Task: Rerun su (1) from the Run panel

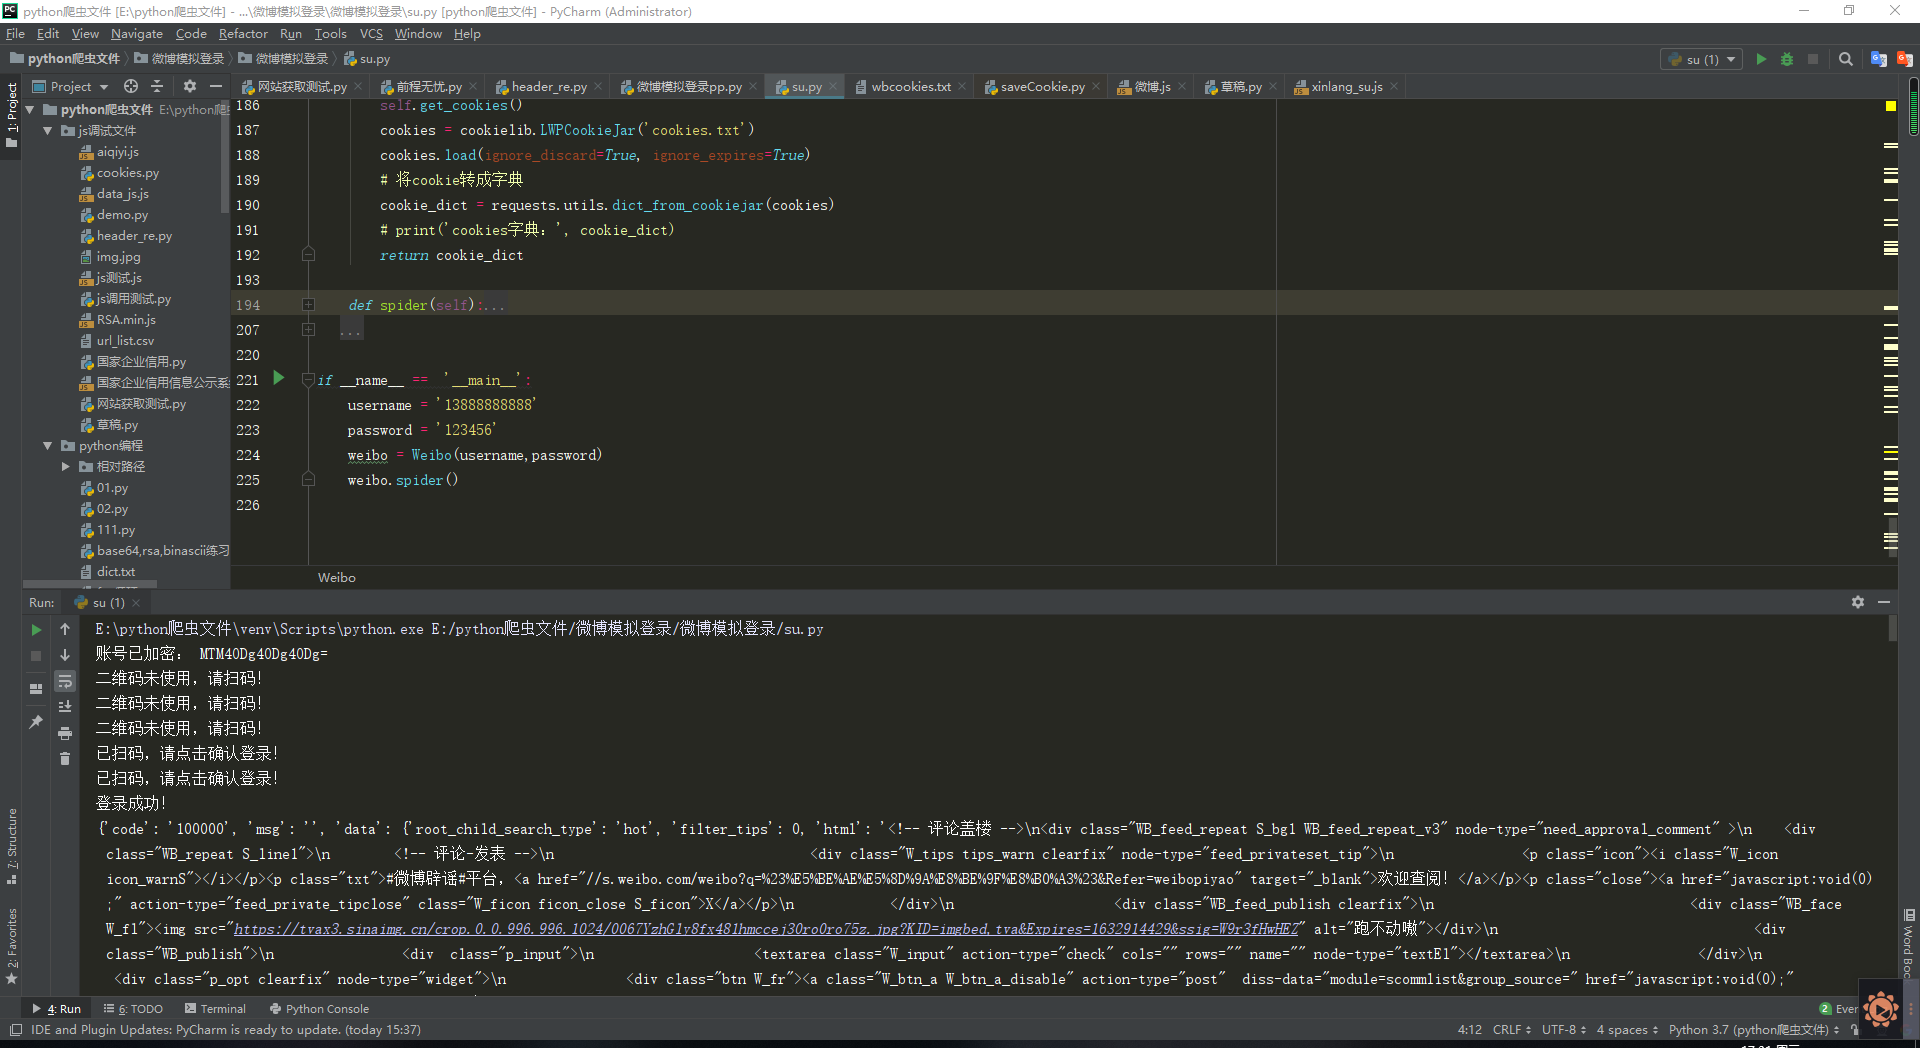Action: click(36, 630)
